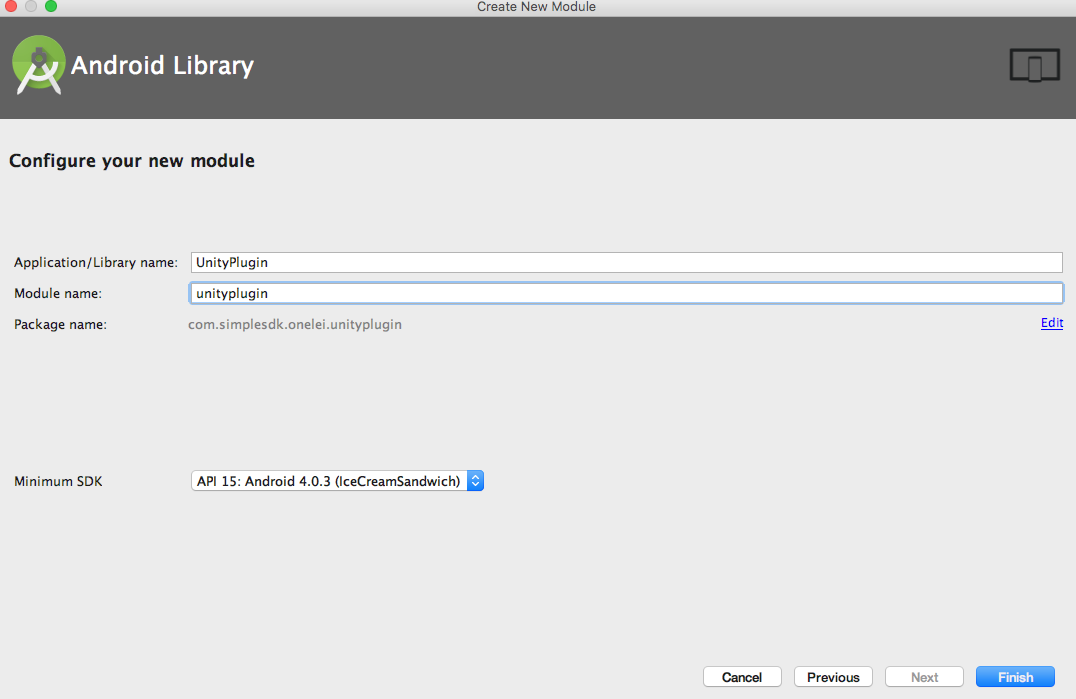The image size is (1076, 699).
Task: Click the package name com.simplesdk.onelei.unityplugin text
Action: click(x=295, y=324)
